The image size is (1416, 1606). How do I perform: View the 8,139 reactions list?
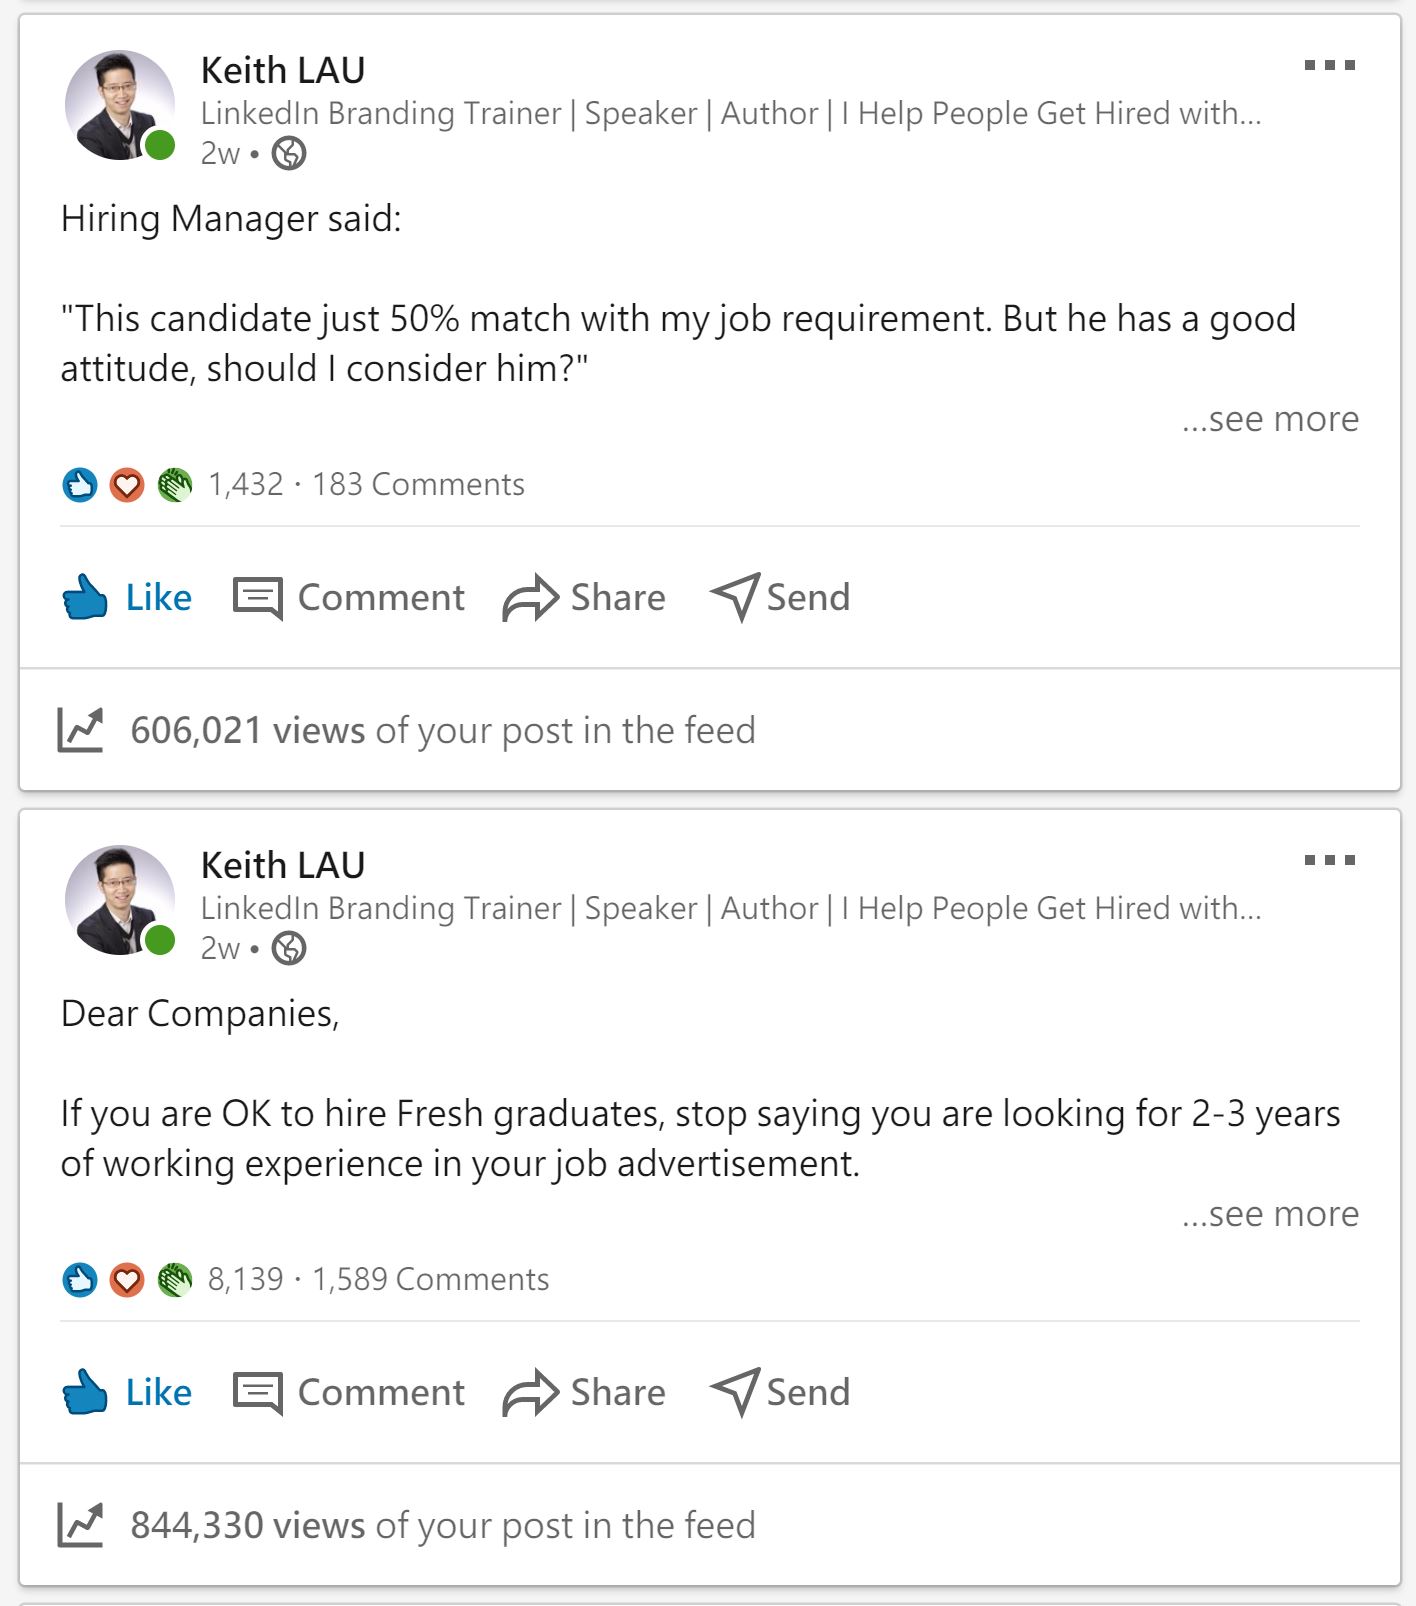coord(245,1280)
